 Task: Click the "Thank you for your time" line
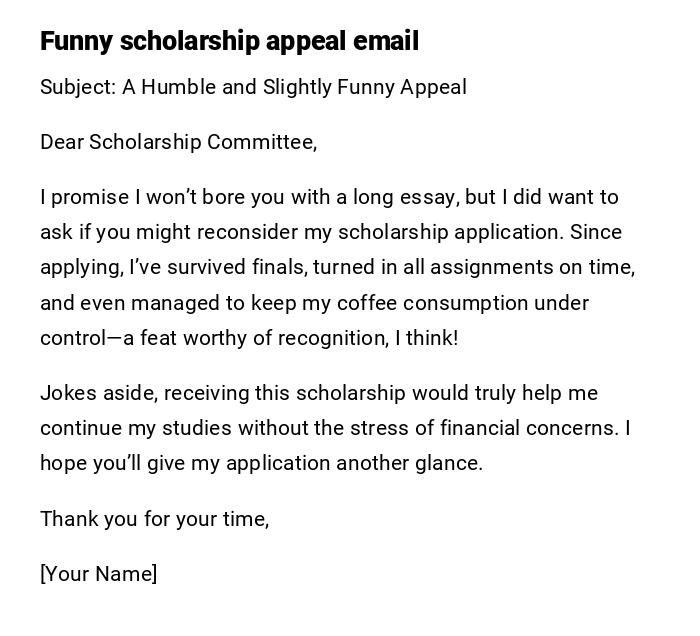[x=154, y=519]
